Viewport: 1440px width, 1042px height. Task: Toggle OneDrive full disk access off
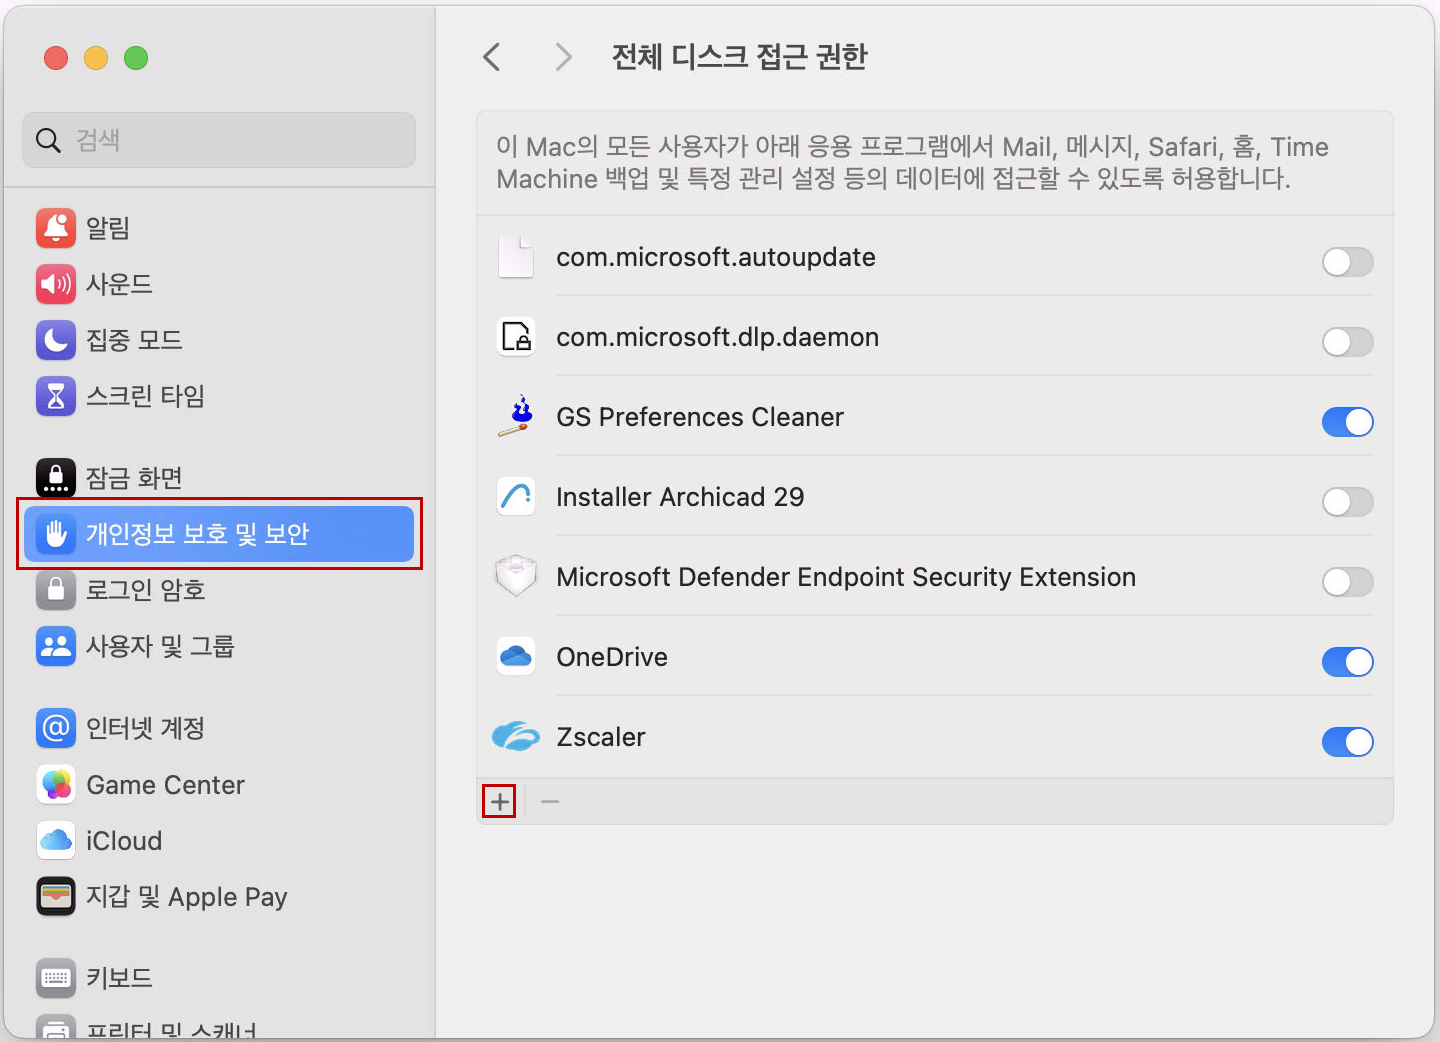point(1347,662)
